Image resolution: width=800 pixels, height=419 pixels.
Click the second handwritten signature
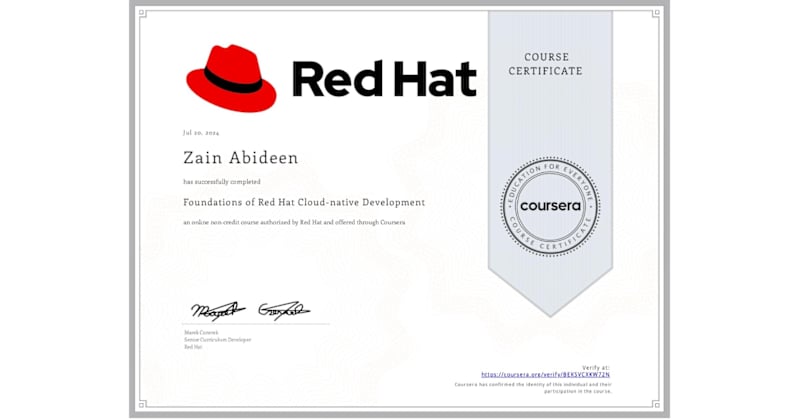(x=284, y=310)
